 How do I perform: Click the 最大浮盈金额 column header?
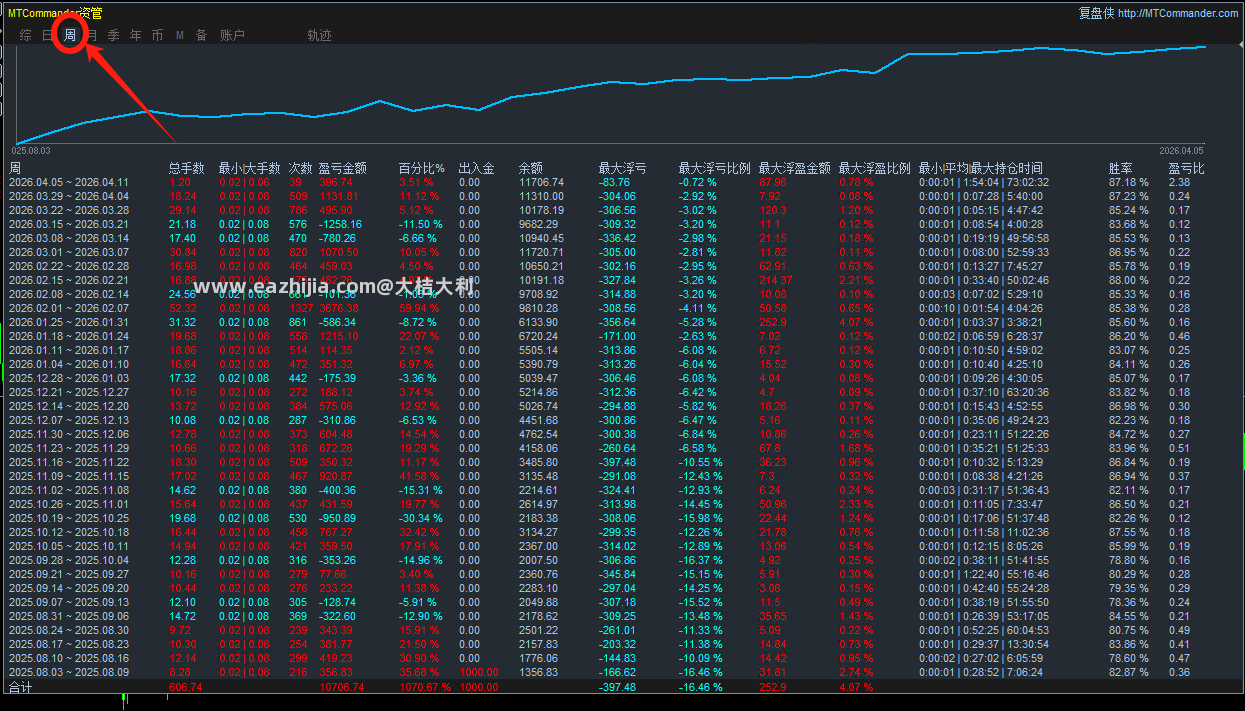(x=794, y=168)
